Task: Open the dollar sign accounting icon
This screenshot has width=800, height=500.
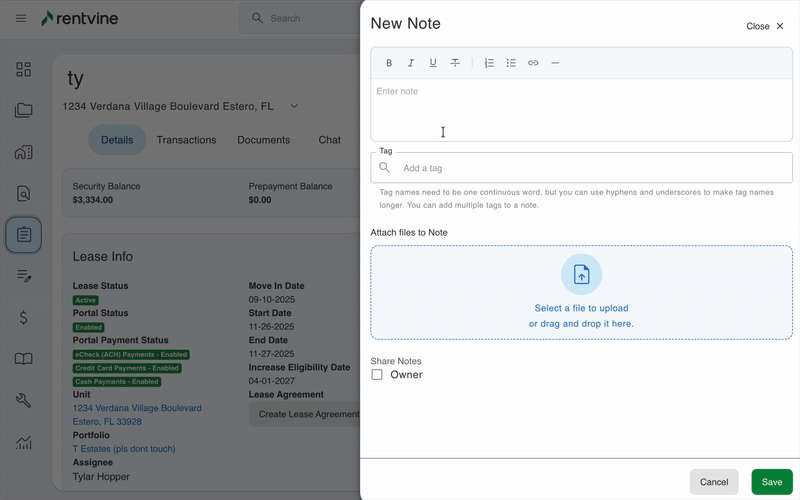Action: point(23,317)
